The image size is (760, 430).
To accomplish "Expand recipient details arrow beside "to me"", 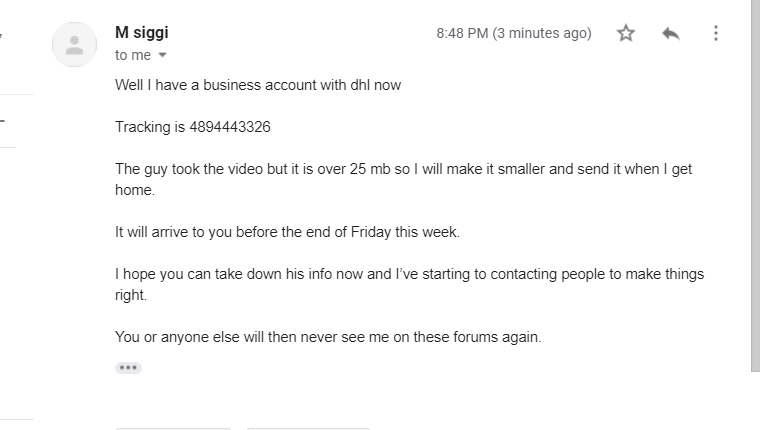I will [x=163, y=55].
